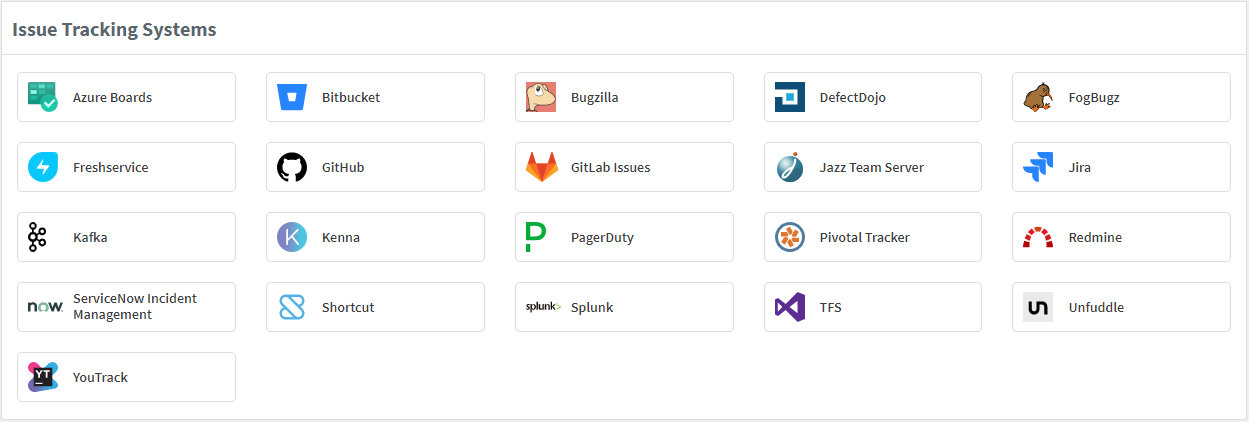Select the Bitbucket bucket icon
Viewport: 1249px width, 422px height.
[292, 97]
